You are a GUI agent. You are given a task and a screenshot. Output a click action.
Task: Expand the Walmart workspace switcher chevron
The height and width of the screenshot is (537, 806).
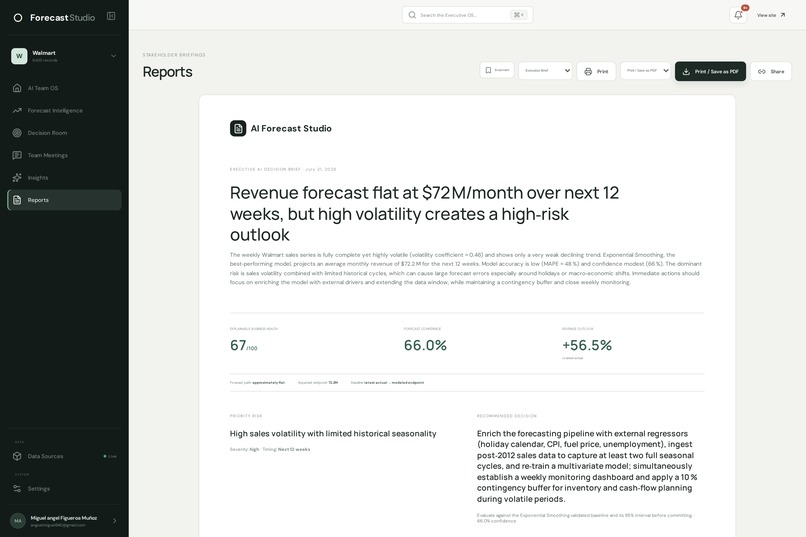pyautogui.click(x=114, y=56)
